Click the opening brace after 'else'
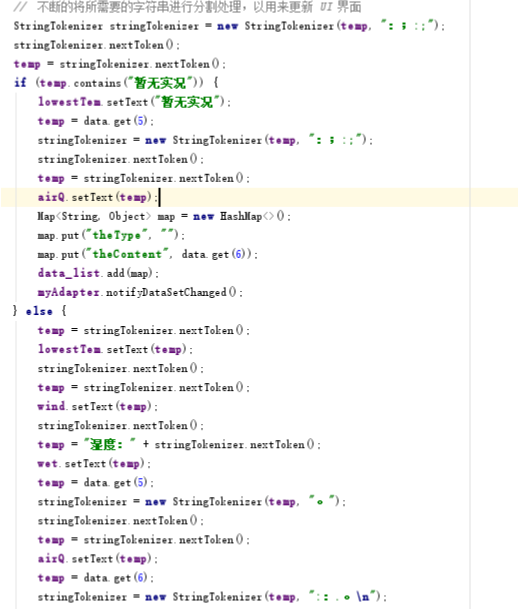This screenshot has width=518, height=609. click(x=64, y=311)
